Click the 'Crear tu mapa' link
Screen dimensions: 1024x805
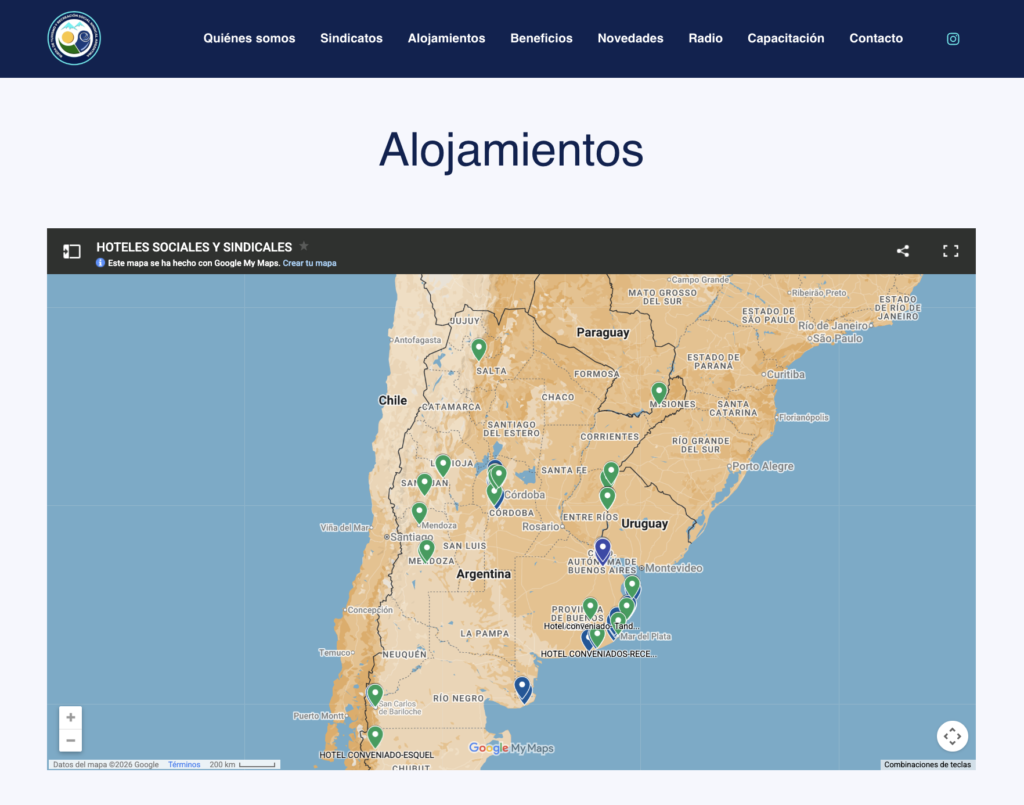point(309,263)
